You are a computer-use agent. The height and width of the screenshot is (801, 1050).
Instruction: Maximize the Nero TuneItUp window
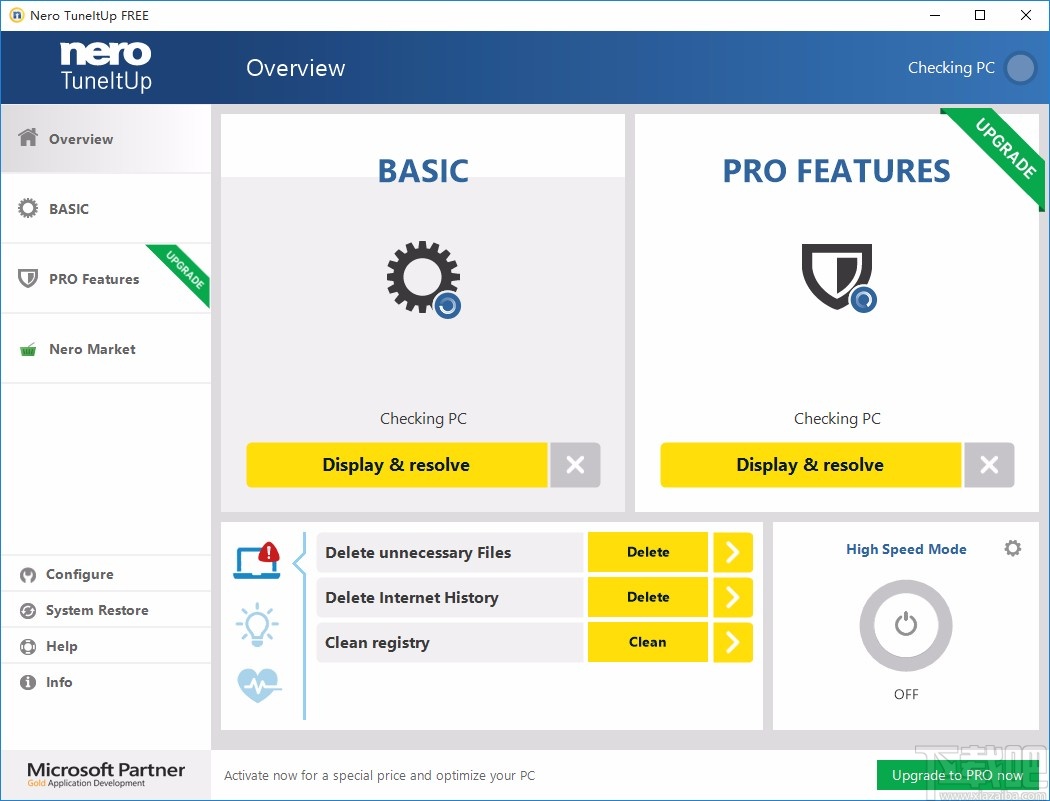(x=980, y=15)
